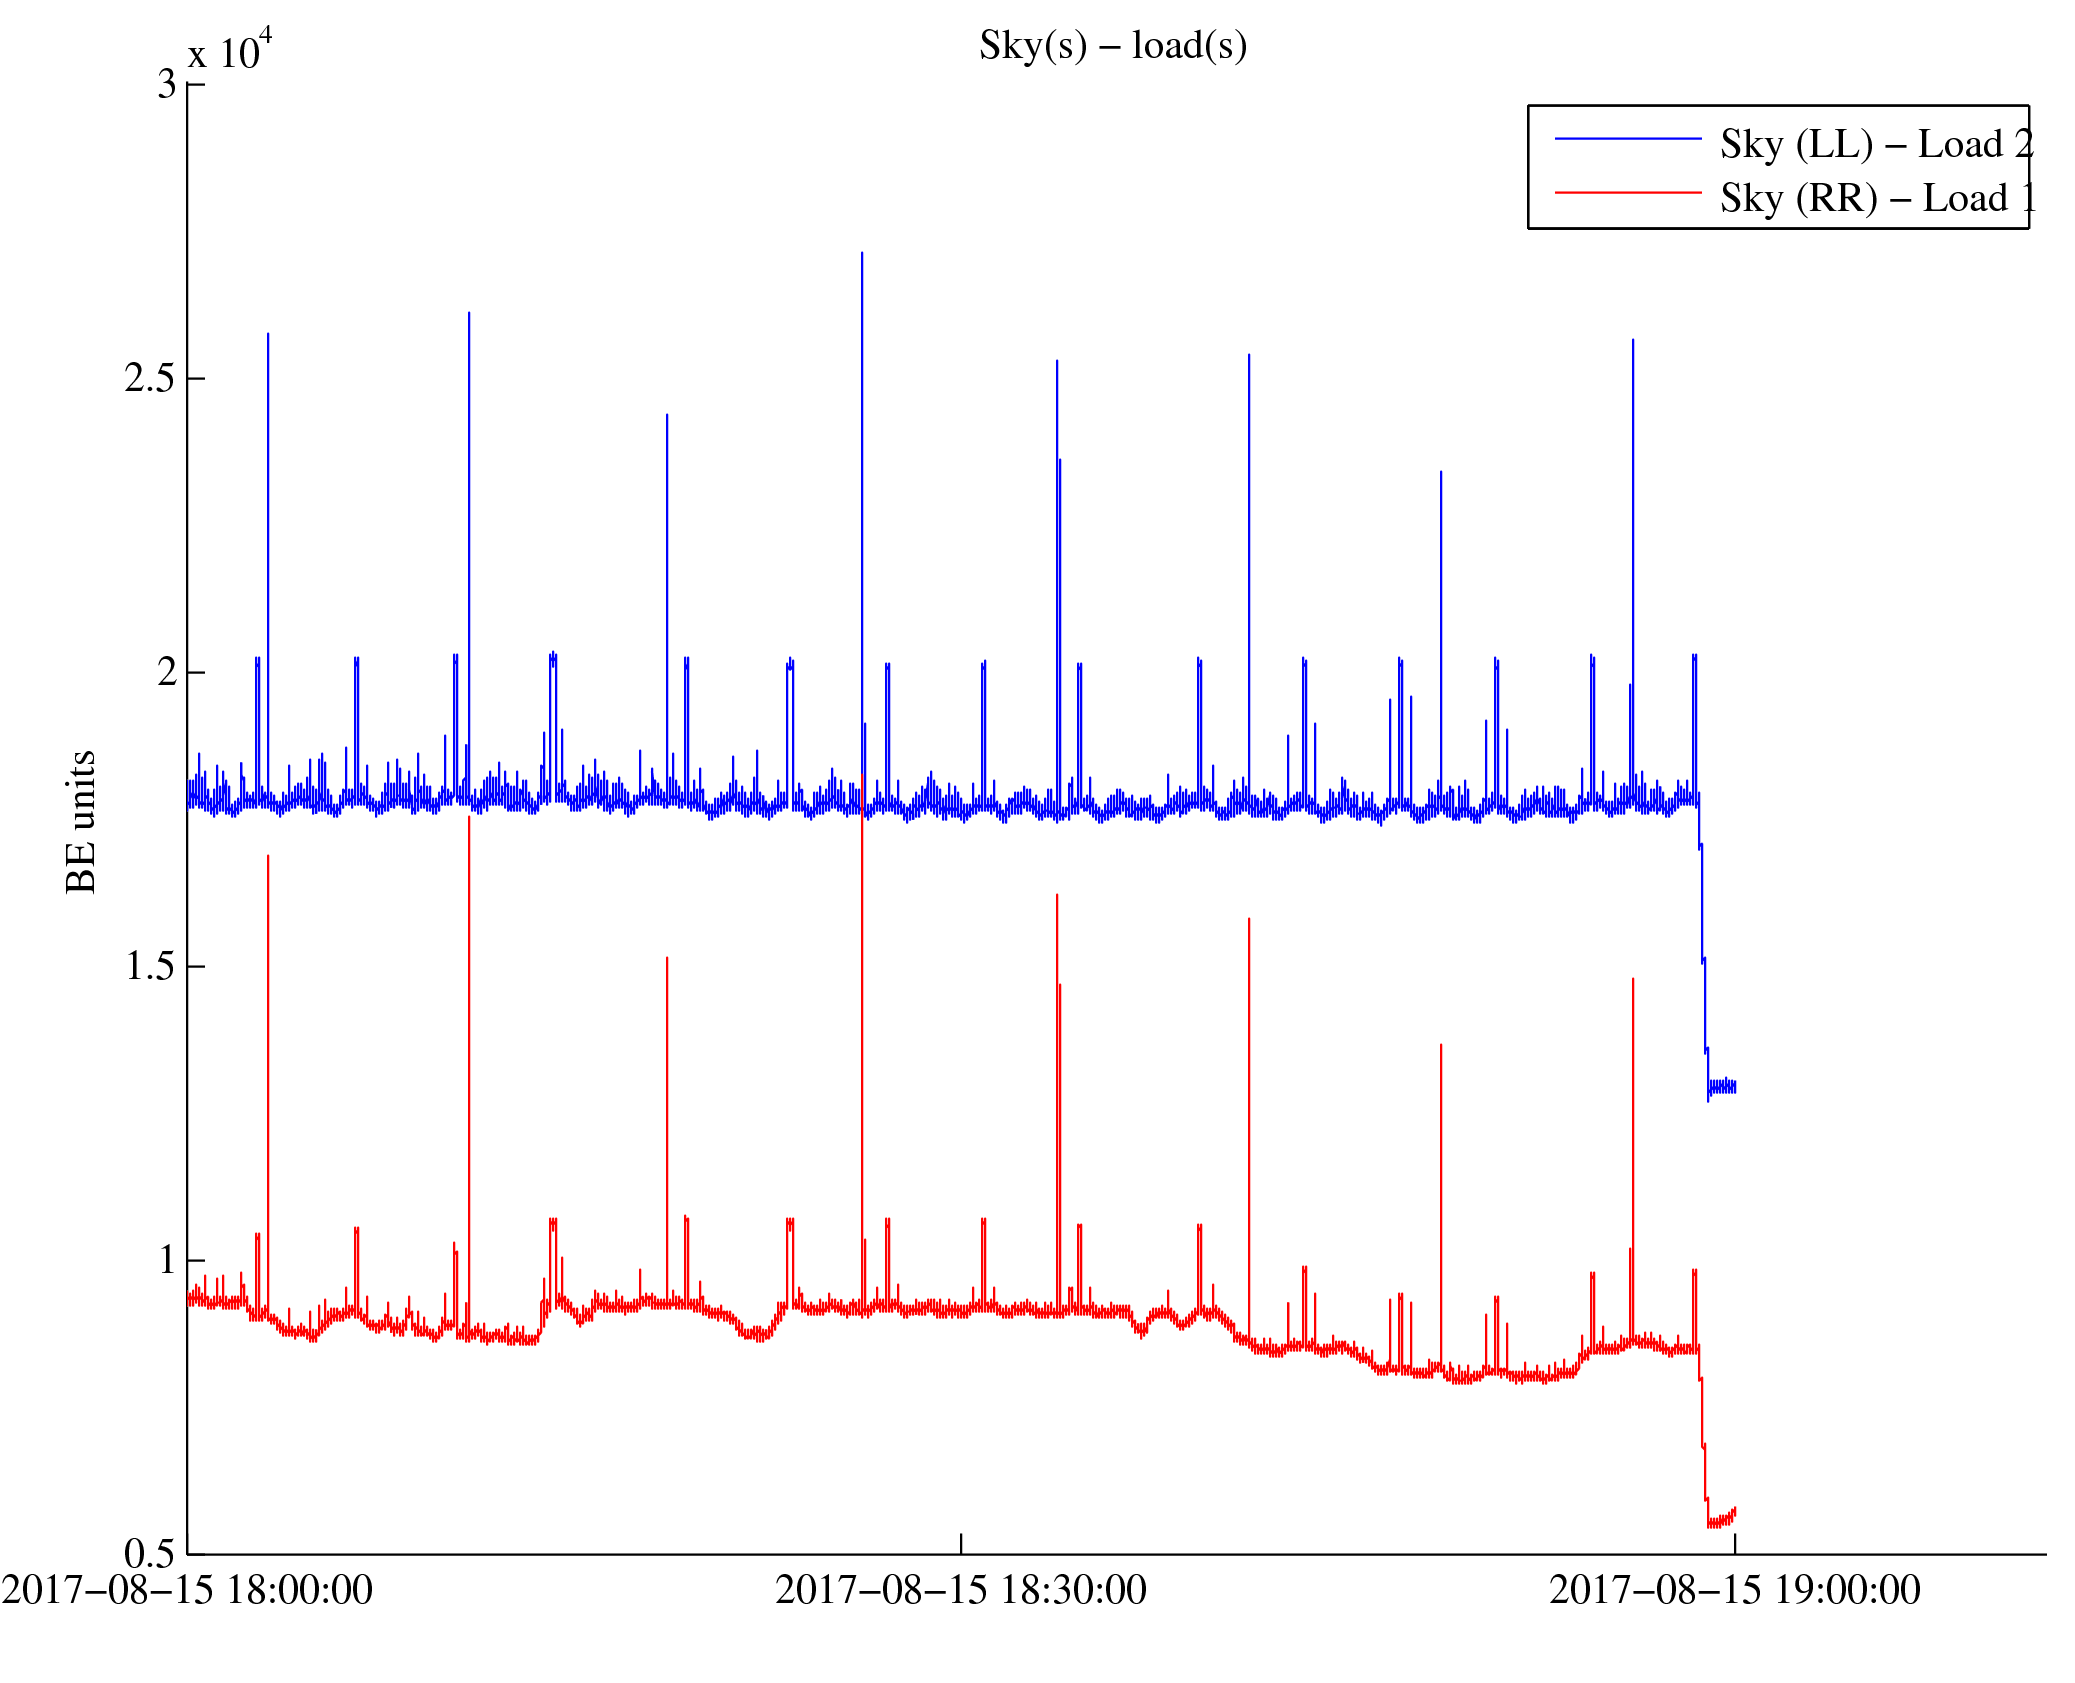This screenshot has height=1683, width=2075.
Task: Click the red legend line sample
Action: pos(1628,192)
